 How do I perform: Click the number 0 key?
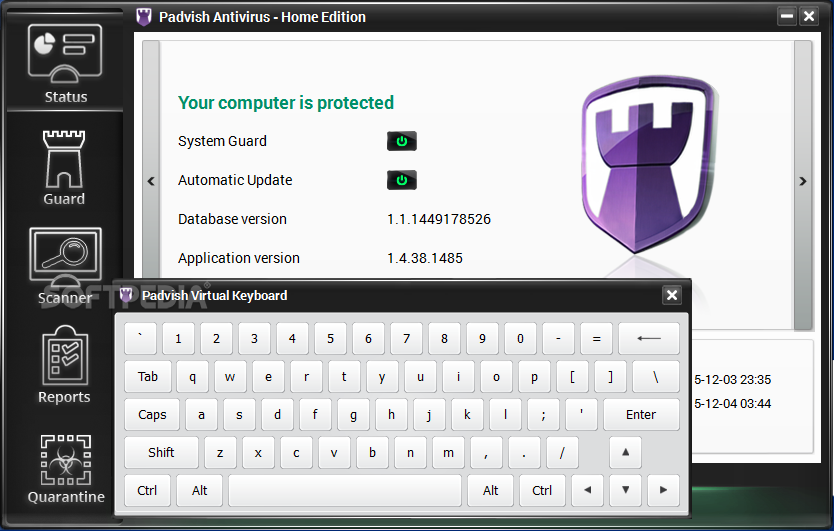pos(520,338)
